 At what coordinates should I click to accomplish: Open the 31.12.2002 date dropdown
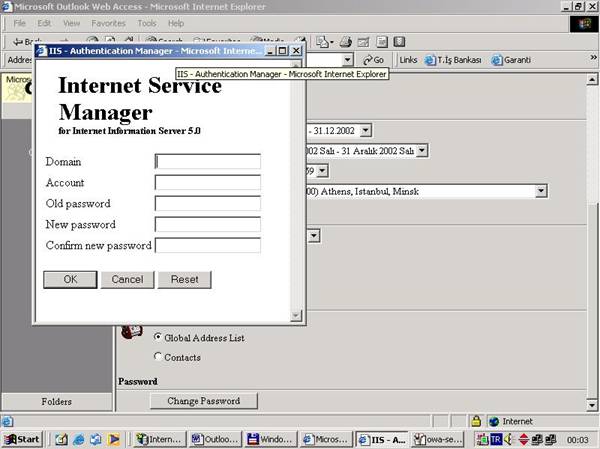(x=365, y=131)
